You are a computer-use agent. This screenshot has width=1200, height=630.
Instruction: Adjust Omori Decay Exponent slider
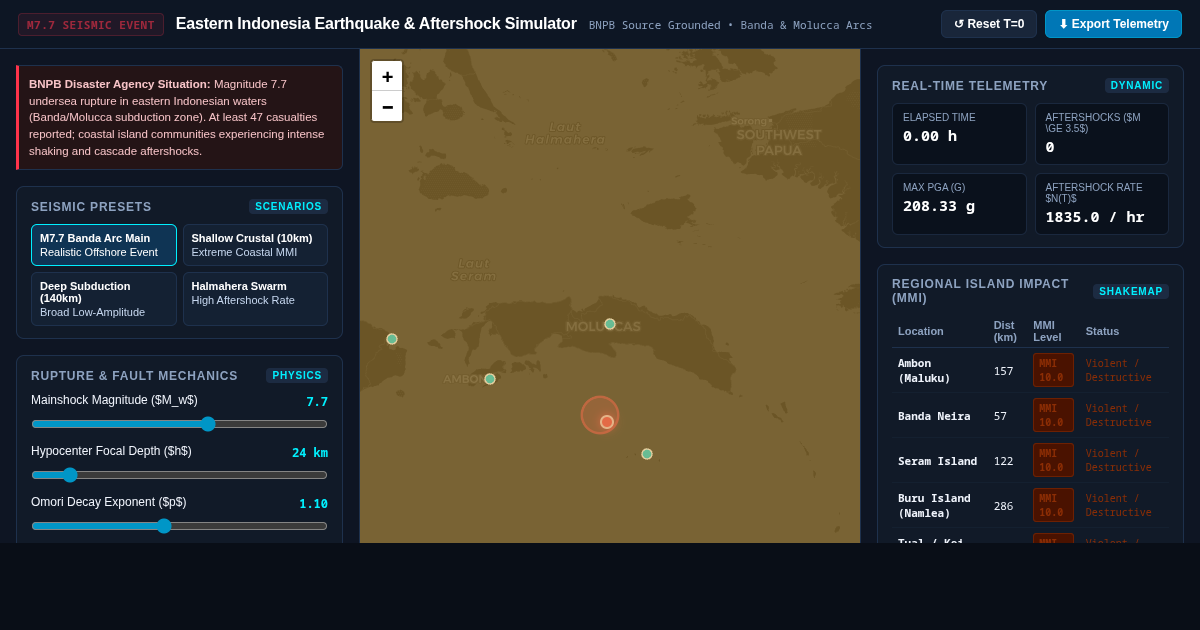(179, 526)
